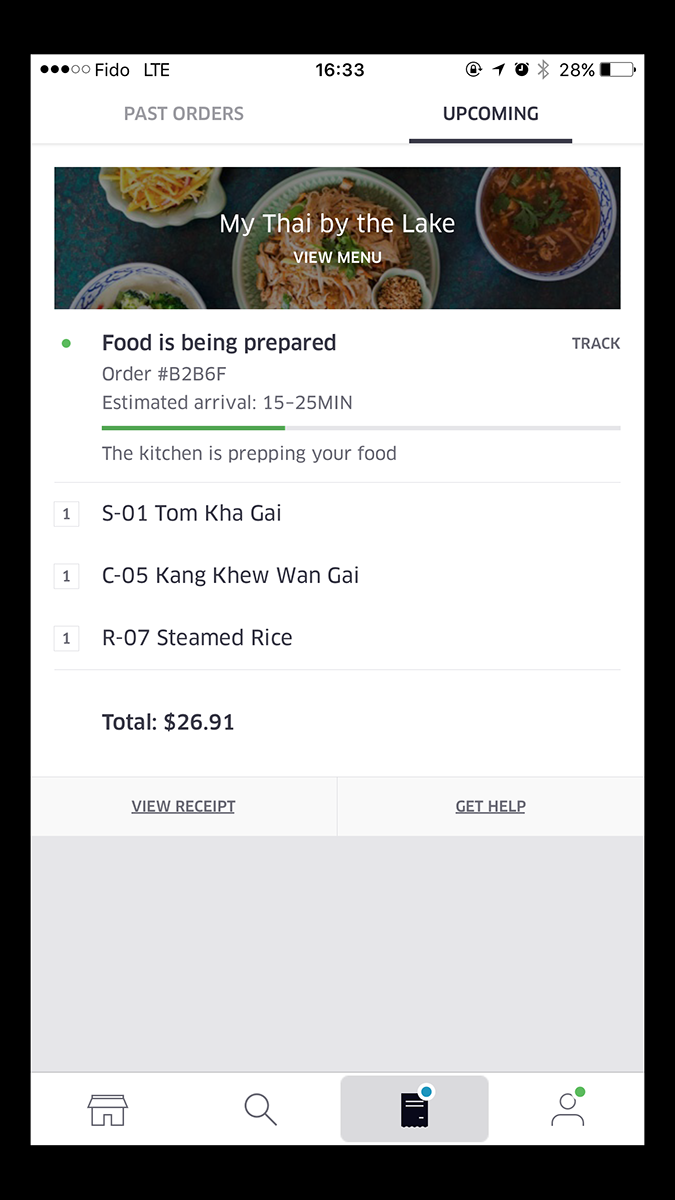
Task: Track the order in progress
Action: [596, 343]
